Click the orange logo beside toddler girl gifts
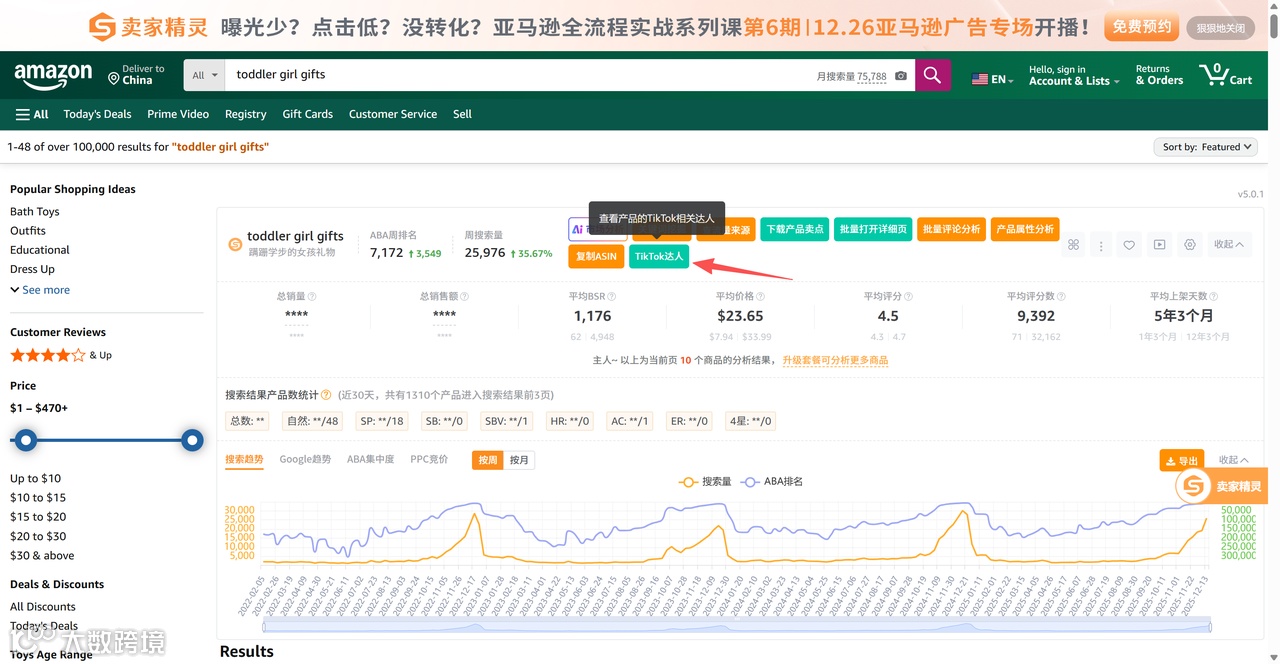Screen dimensions: 1280x664 coord(235,244)
